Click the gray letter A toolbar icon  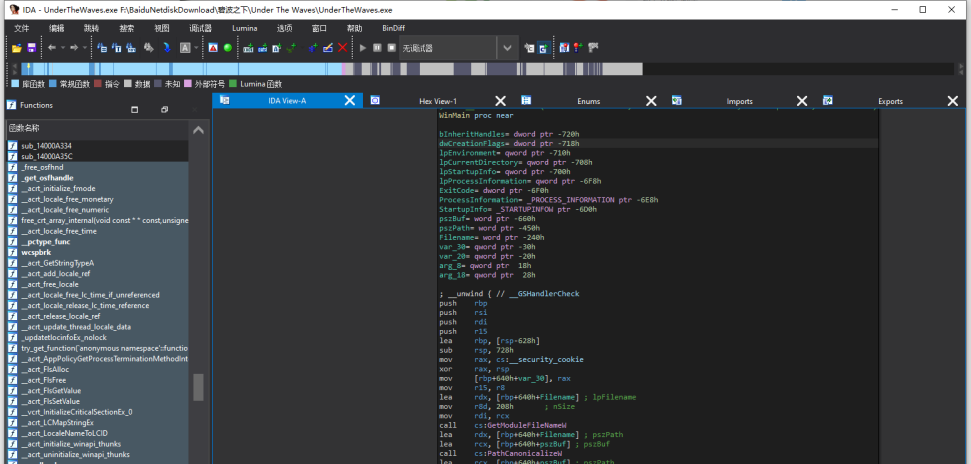point(185,48)
